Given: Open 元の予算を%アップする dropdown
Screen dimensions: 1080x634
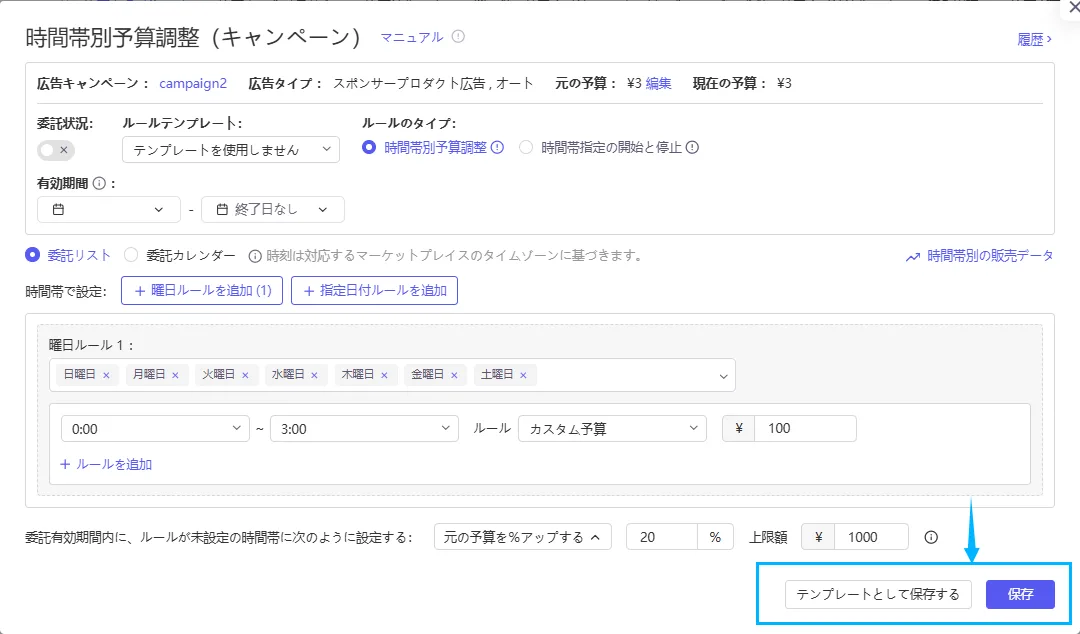Looking at the screenshot, I should click(x=523, y=537).
